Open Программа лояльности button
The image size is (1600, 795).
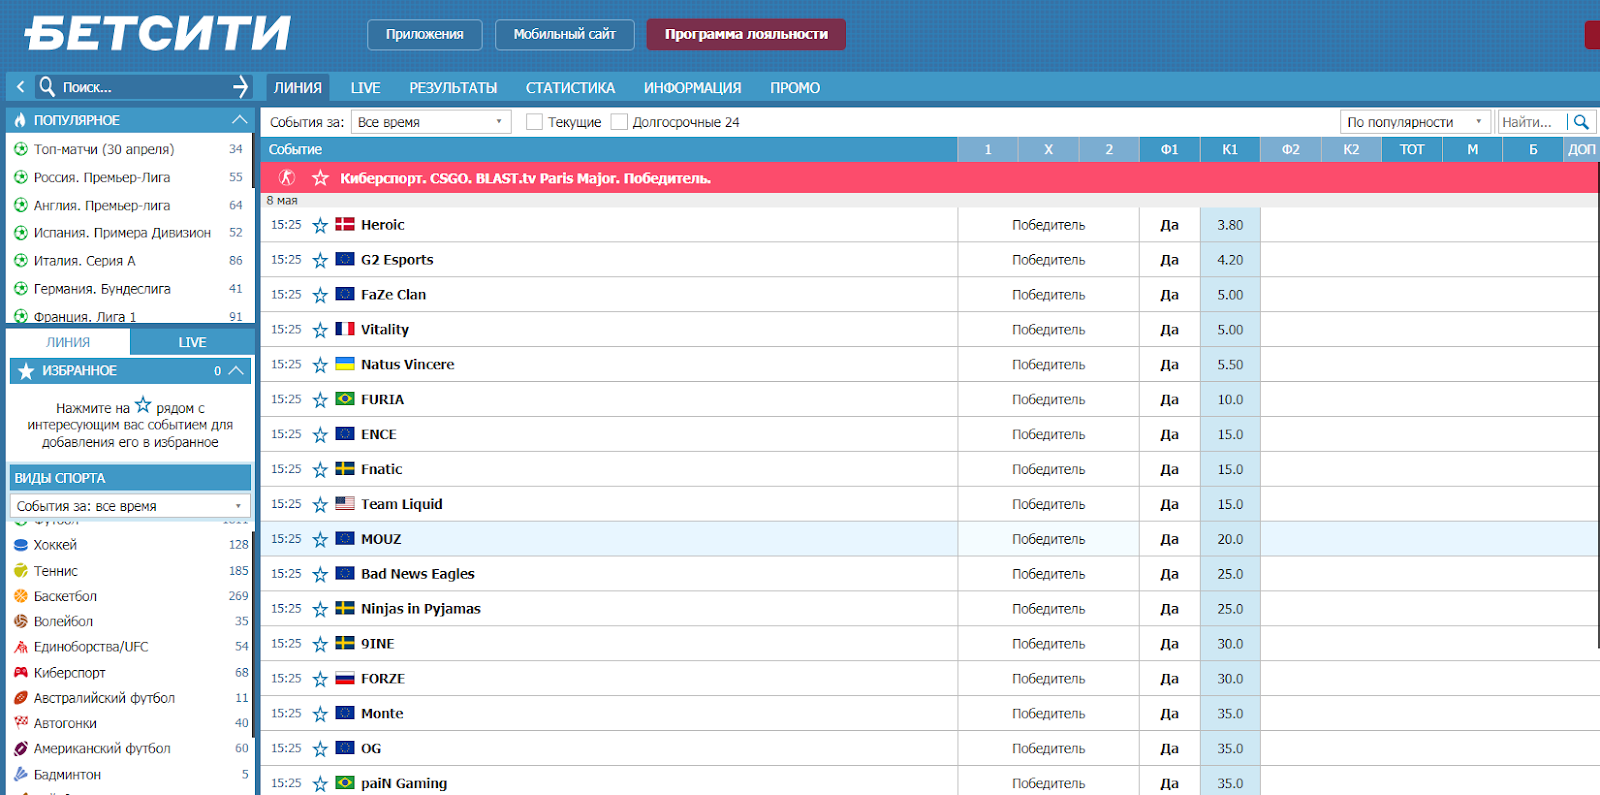[x=746, y=34]
